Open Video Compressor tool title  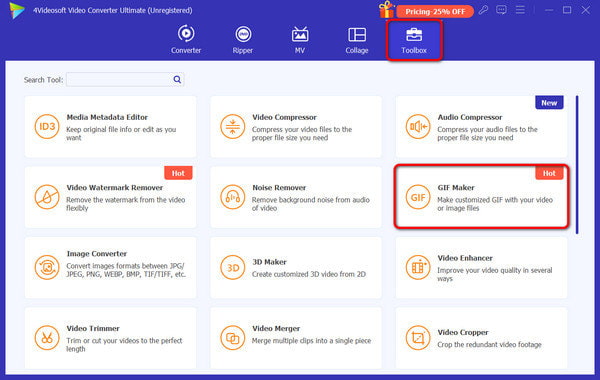pos(284,117)
